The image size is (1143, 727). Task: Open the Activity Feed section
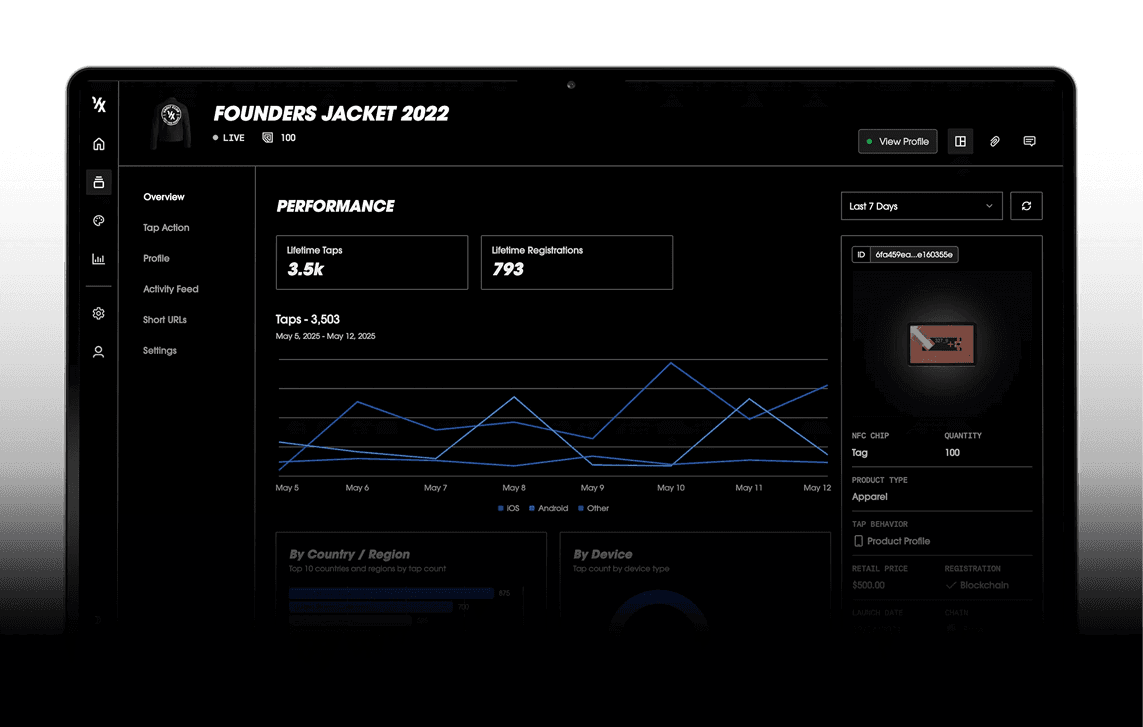(171, 289)
